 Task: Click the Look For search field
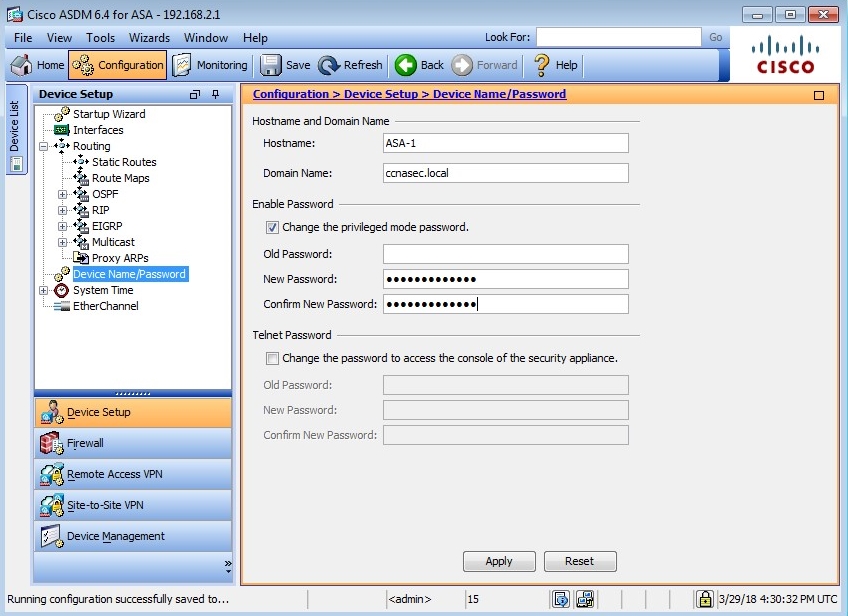point(619,37)
